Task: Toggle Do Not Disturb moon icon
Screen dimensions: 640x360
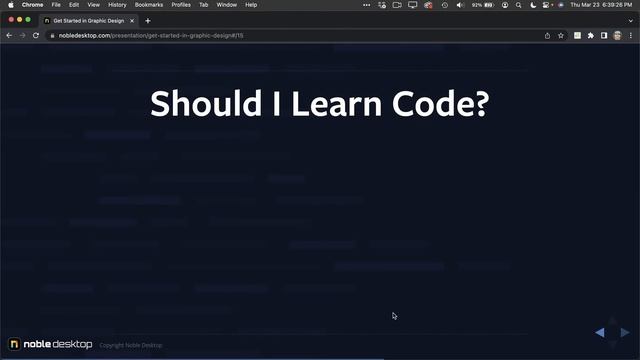Action: point(533,5)
